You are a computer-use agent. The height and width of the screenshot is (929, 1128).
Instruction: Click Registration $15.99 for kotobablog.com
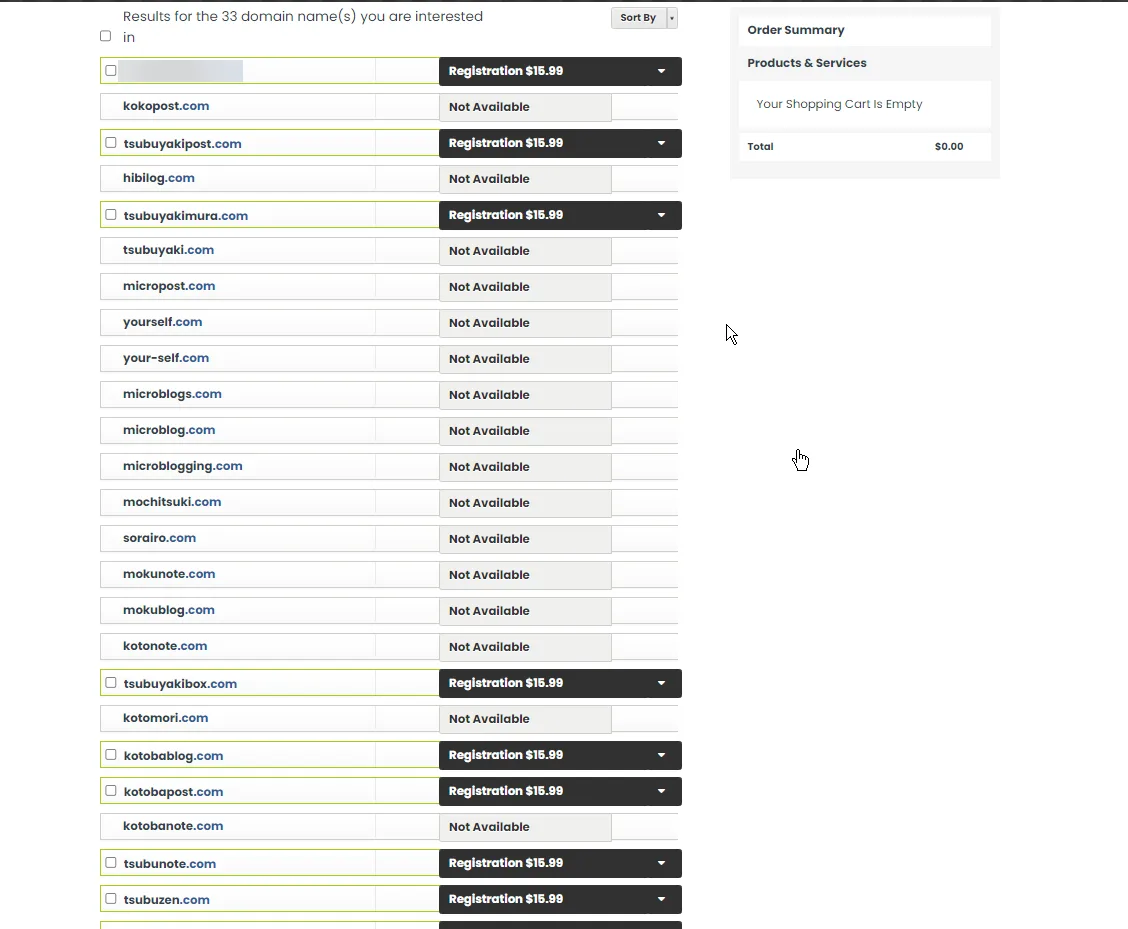pyautogui.click(x=506, y=755)
